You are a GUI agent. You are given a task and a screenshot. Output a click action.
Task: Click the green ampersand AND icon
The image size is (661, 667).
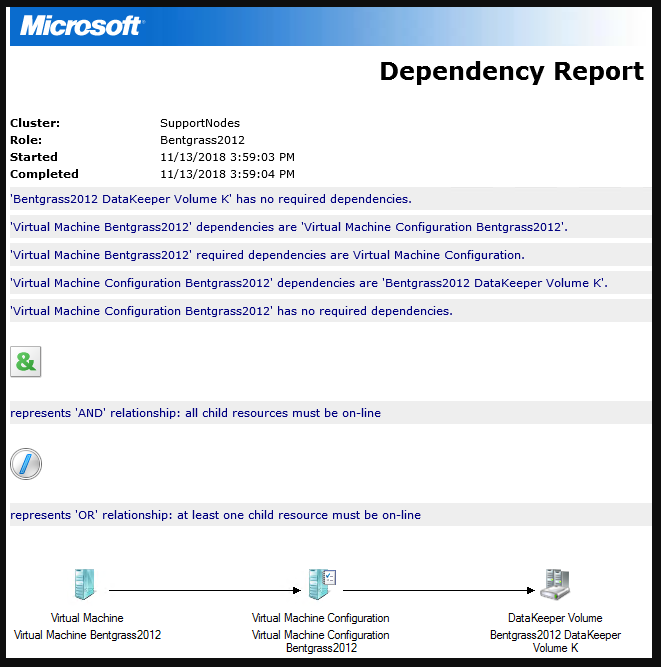pos(26,362)
